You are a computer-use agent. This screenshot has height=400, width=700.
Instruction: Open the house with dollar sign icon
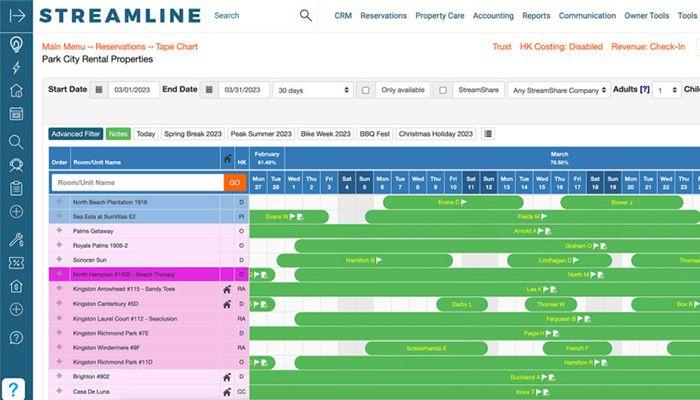pyautogui.click(x=16, y=286)
